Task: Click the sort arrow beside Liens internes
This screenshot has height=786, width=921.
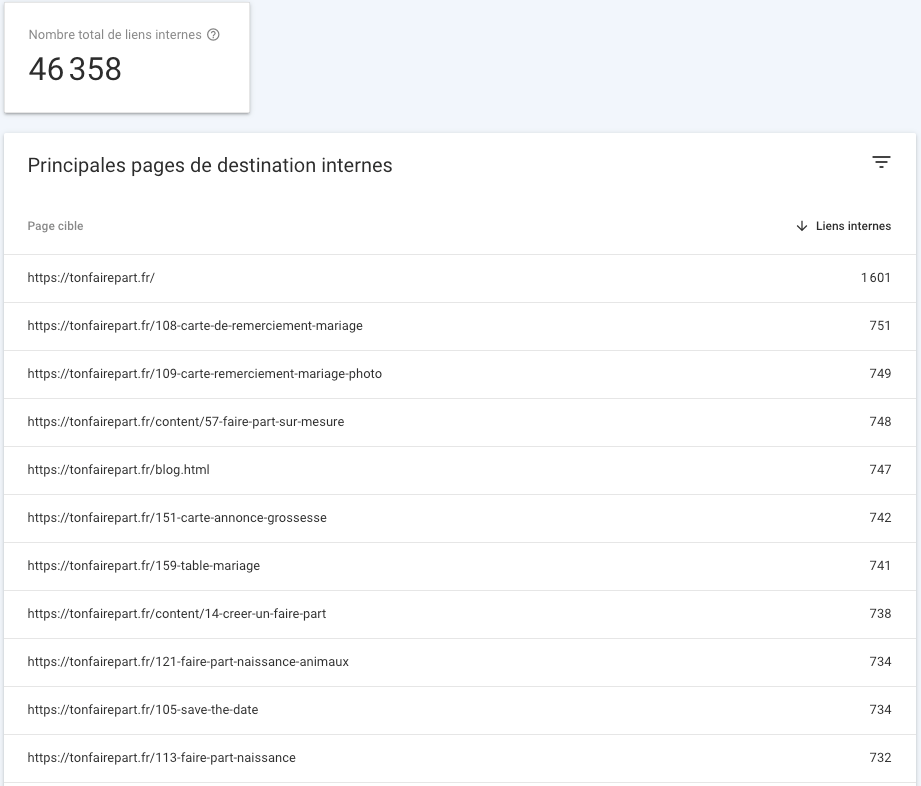Action: pyautogui.click(x=802, y=226)
